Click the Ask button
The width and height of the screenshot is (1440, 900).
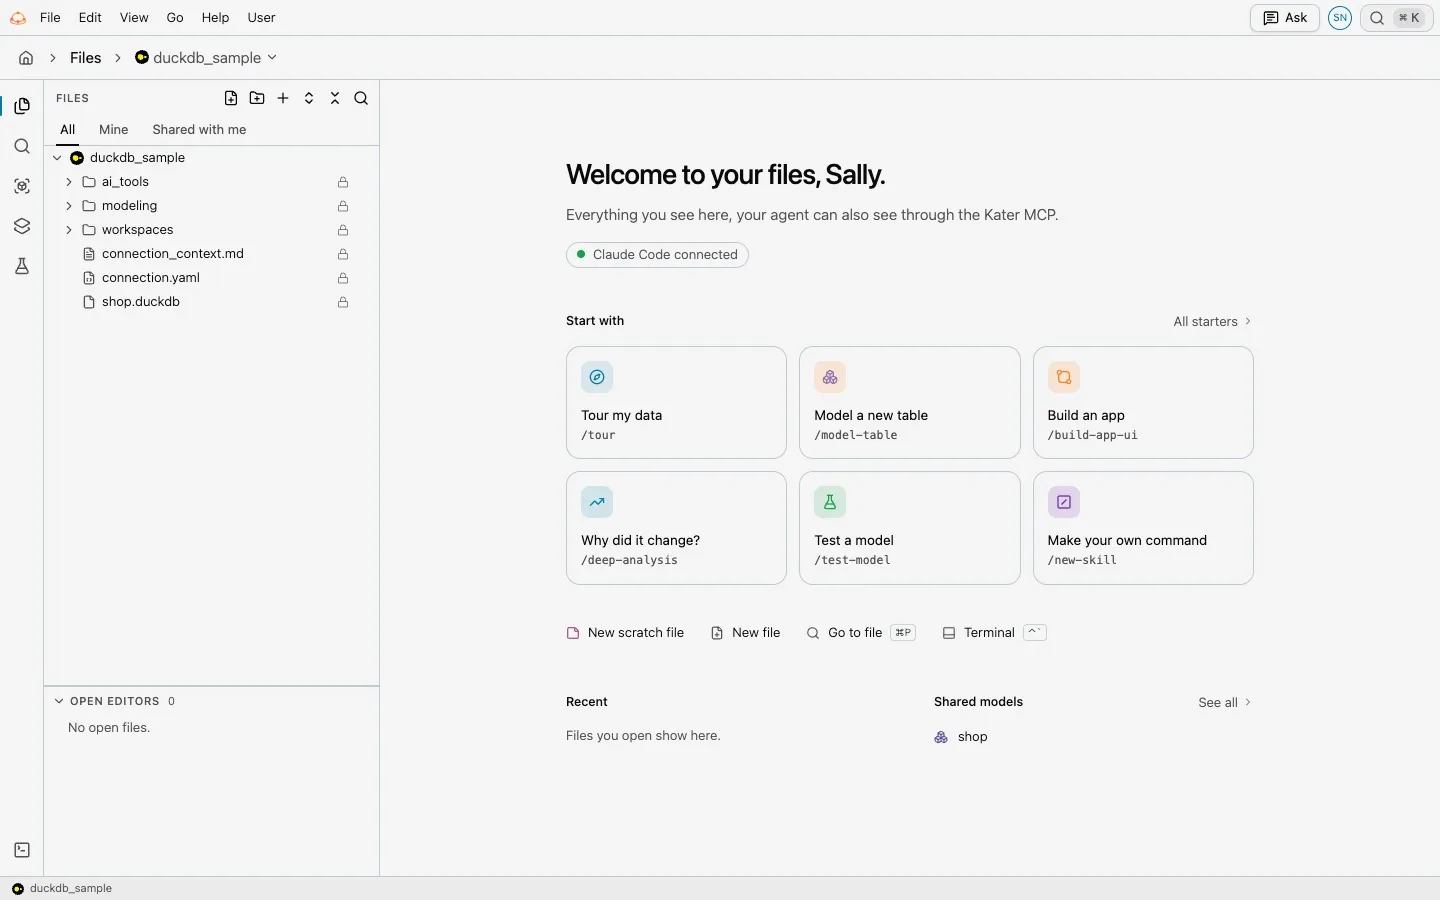pyautogui.click(x=1285, y=18)
